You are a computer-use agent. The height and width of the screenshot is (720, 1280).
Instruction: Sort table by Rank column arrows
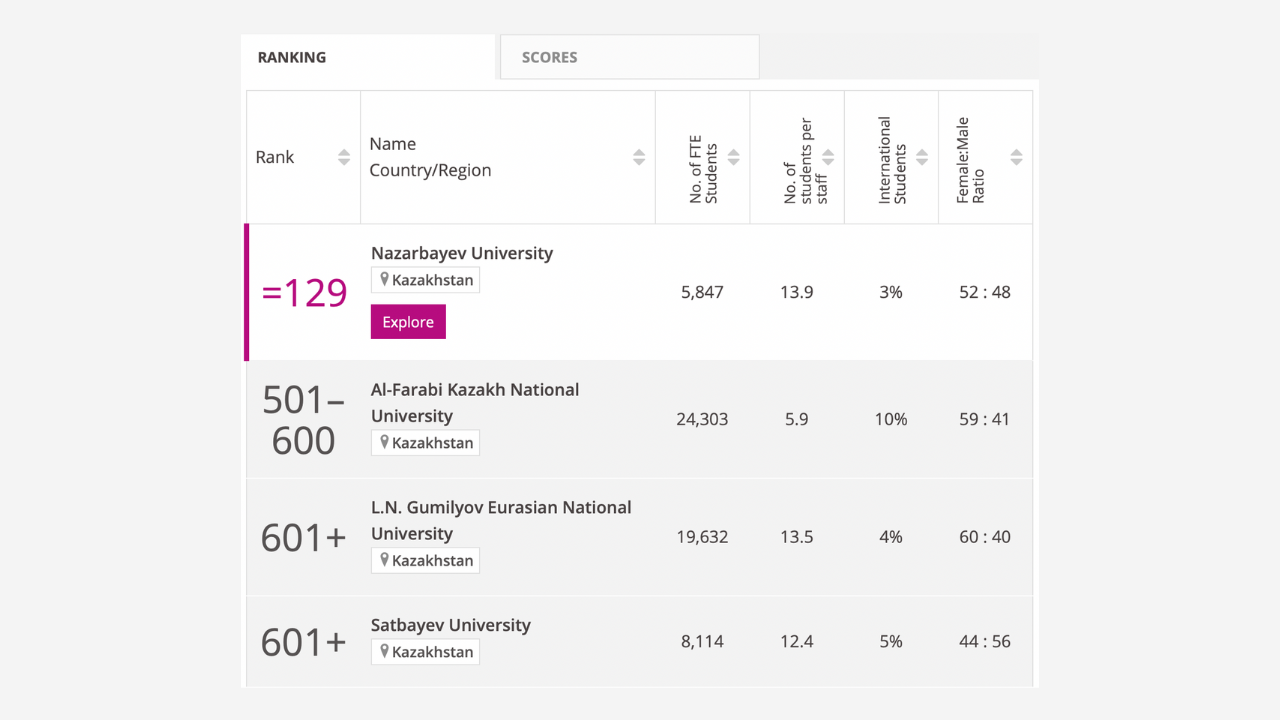click(344, 157)
